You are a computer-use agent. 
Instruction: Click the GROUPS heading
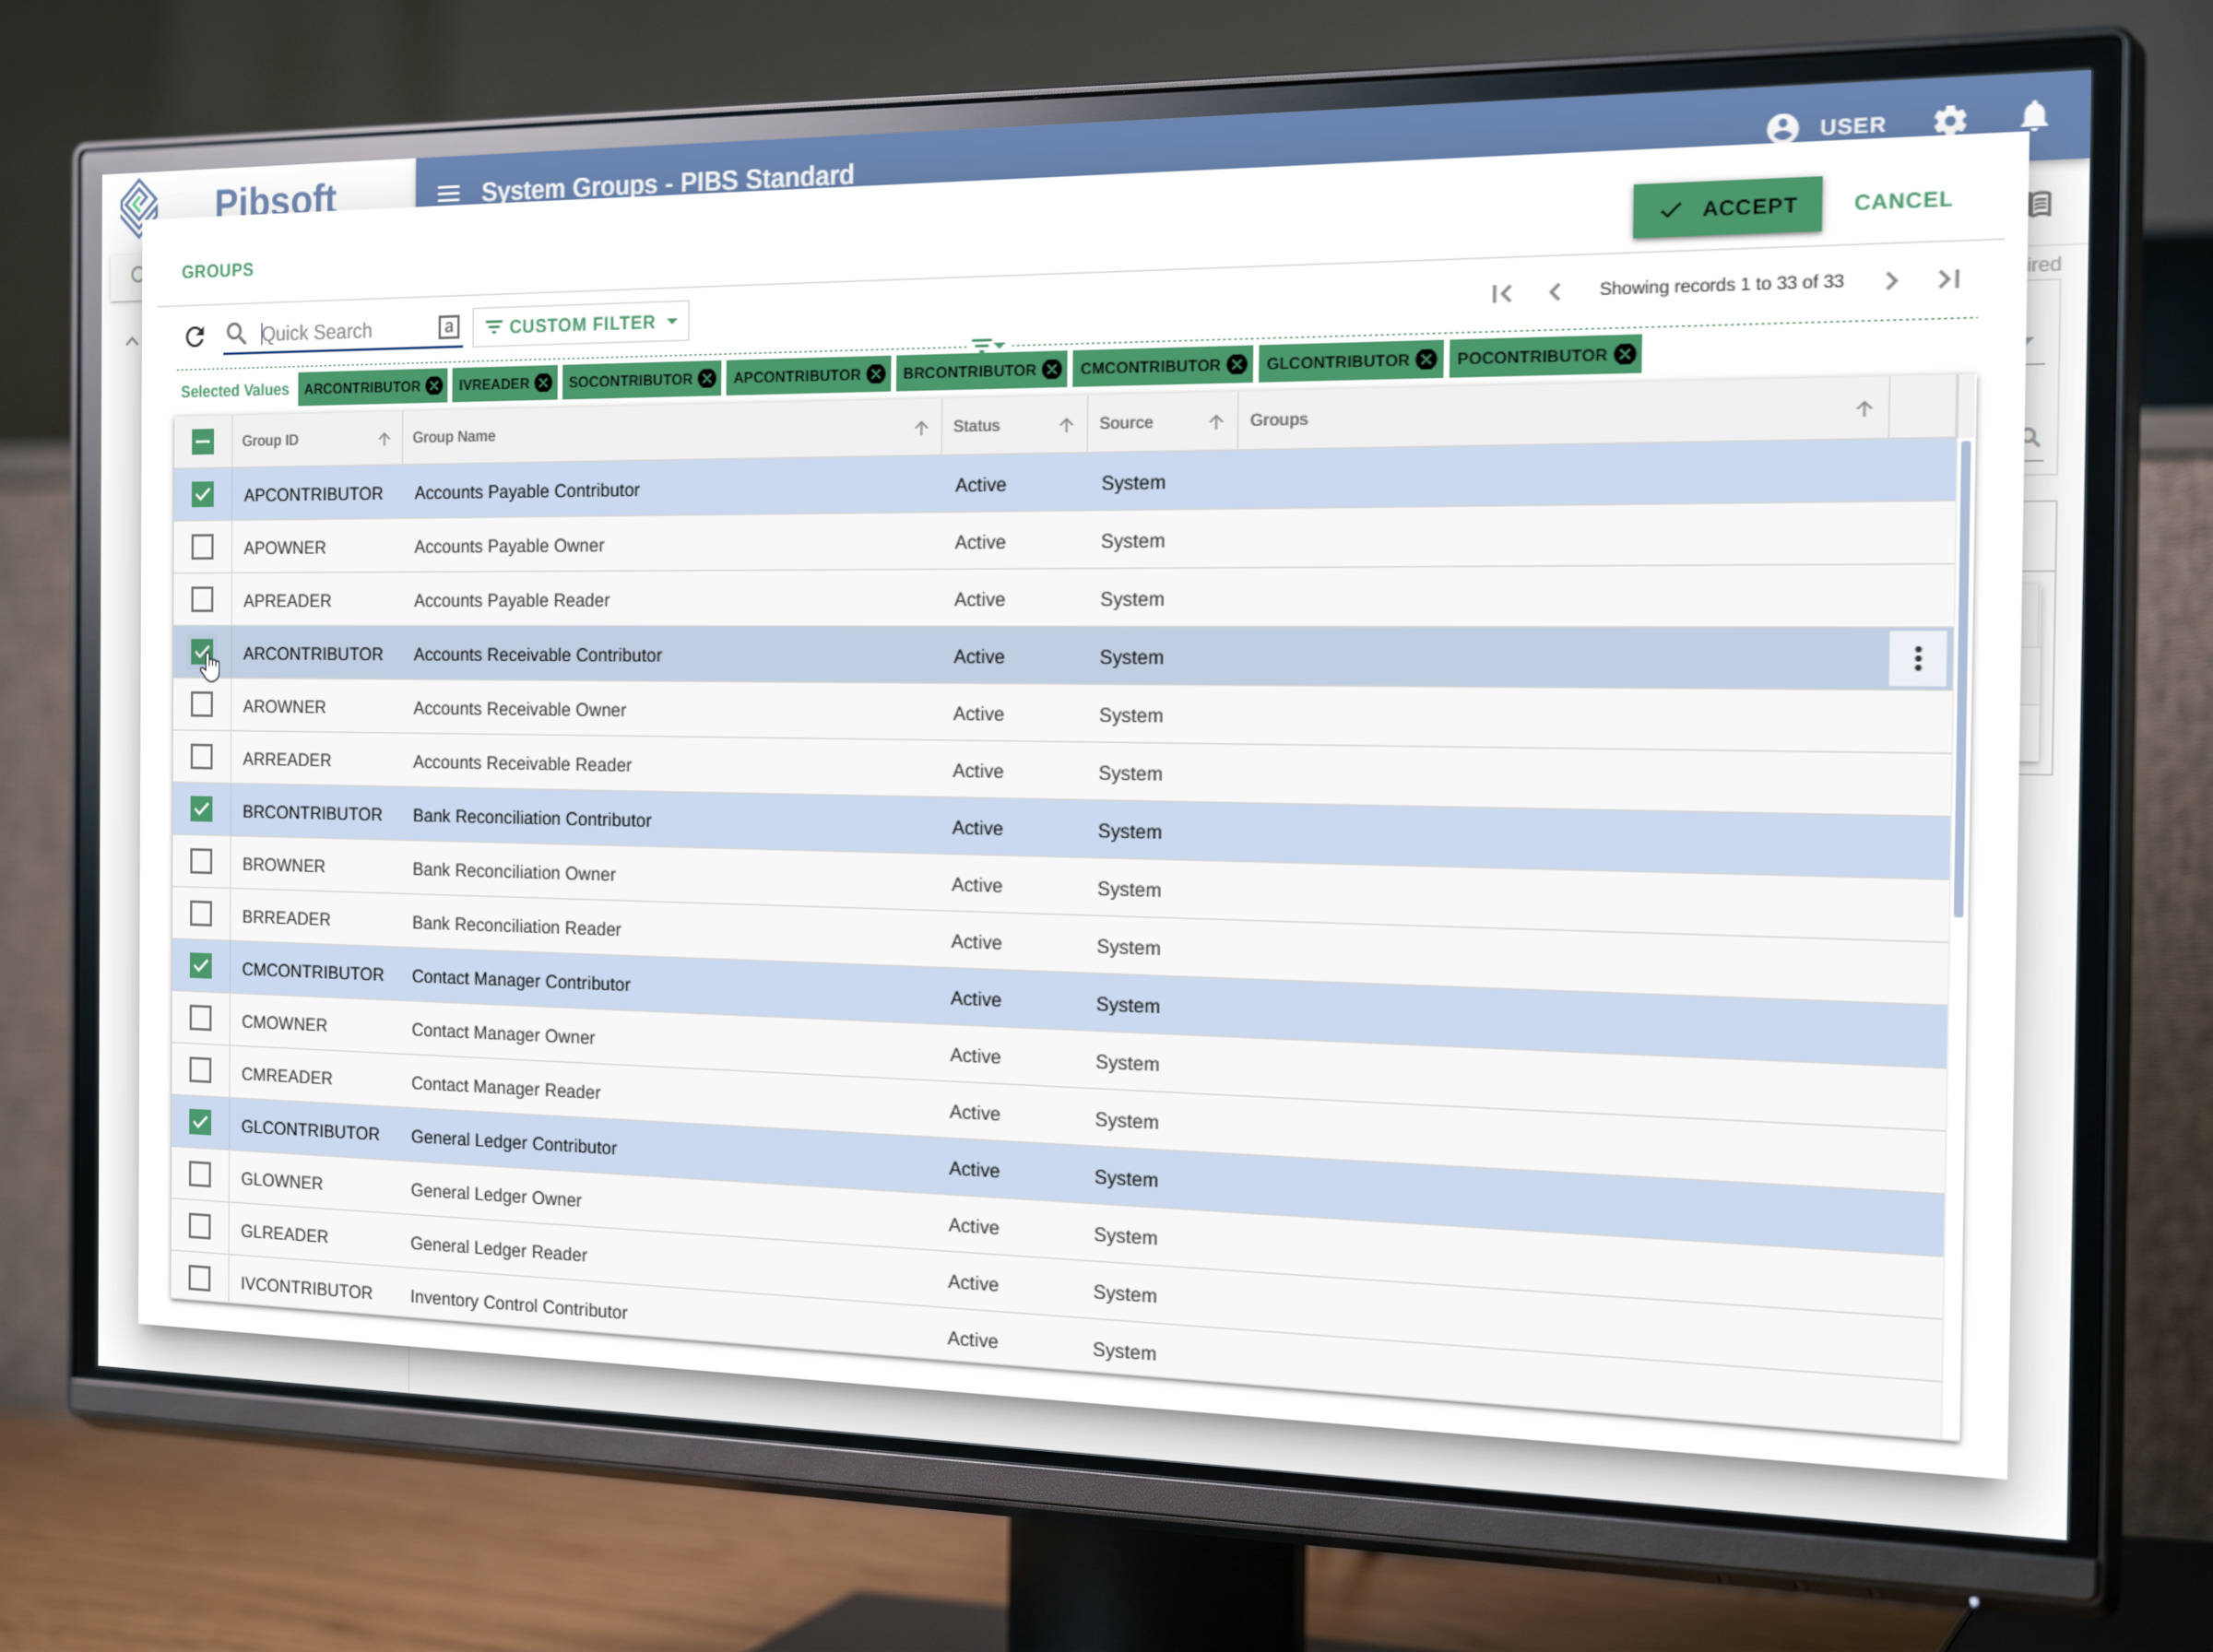(217, 270)
